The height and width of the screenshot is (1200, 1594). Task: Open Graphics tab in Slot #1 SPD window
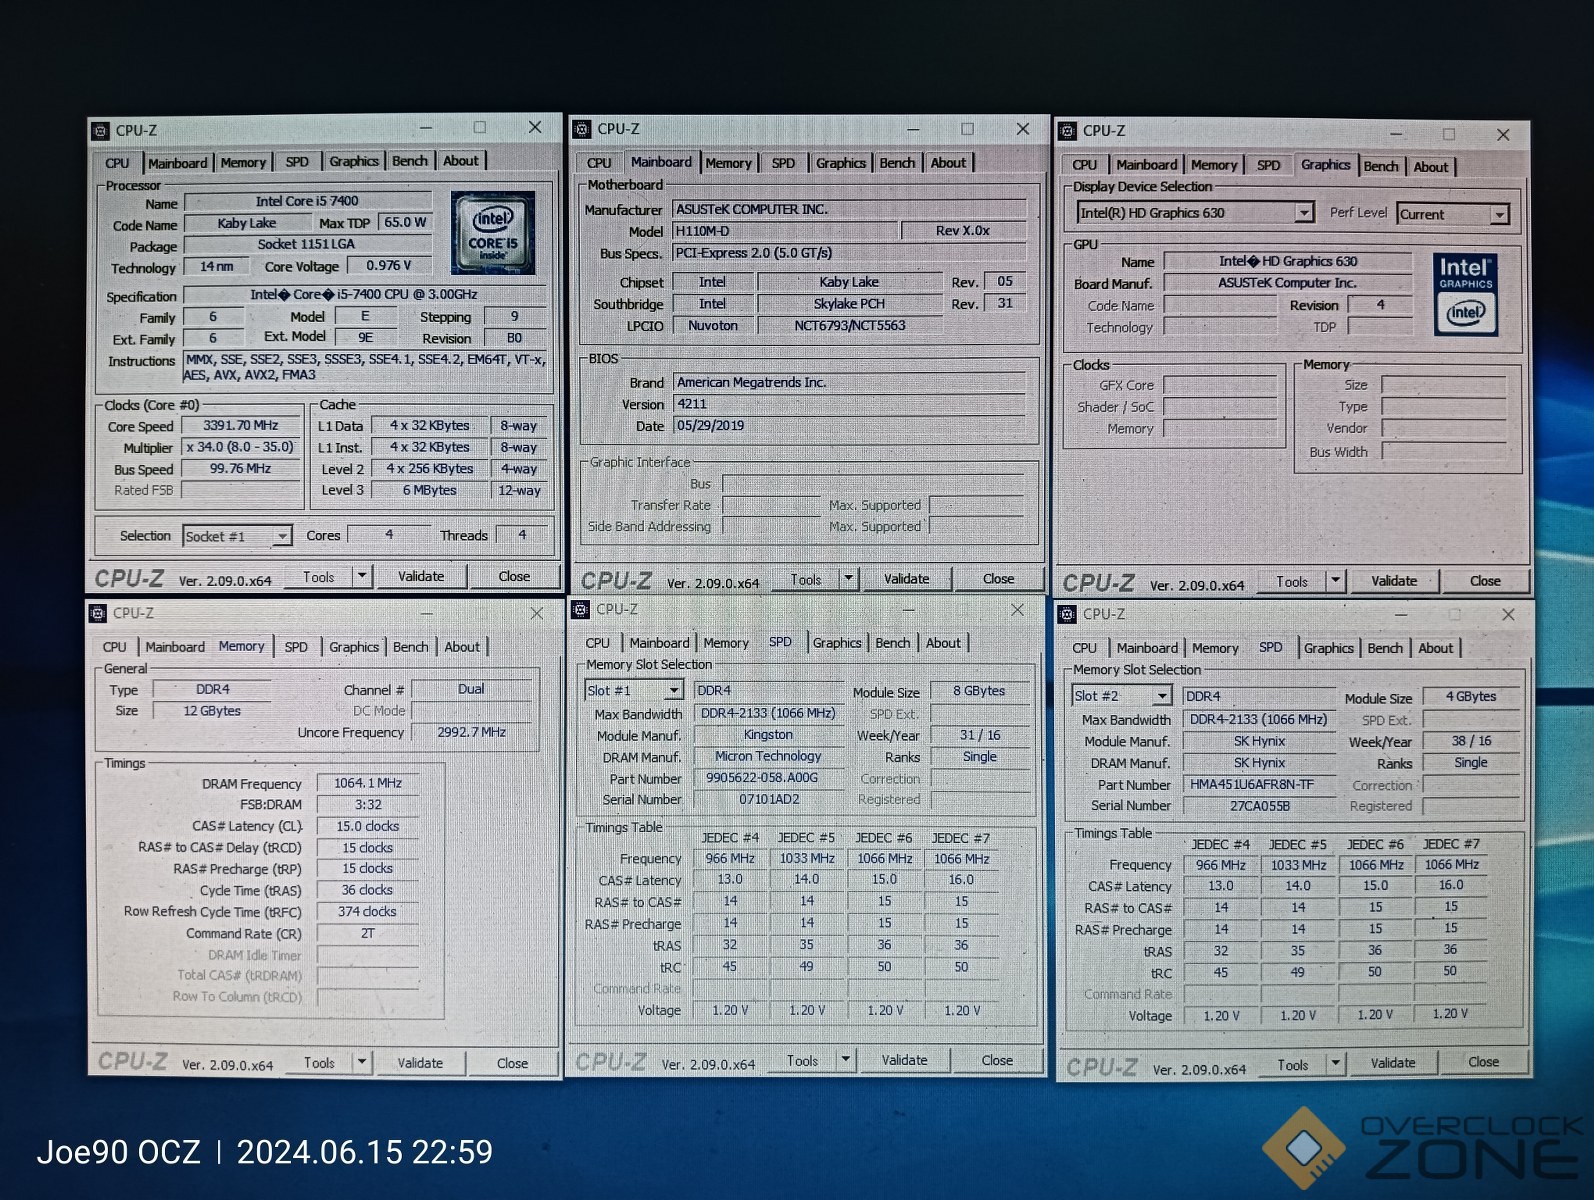click(837, 643)
